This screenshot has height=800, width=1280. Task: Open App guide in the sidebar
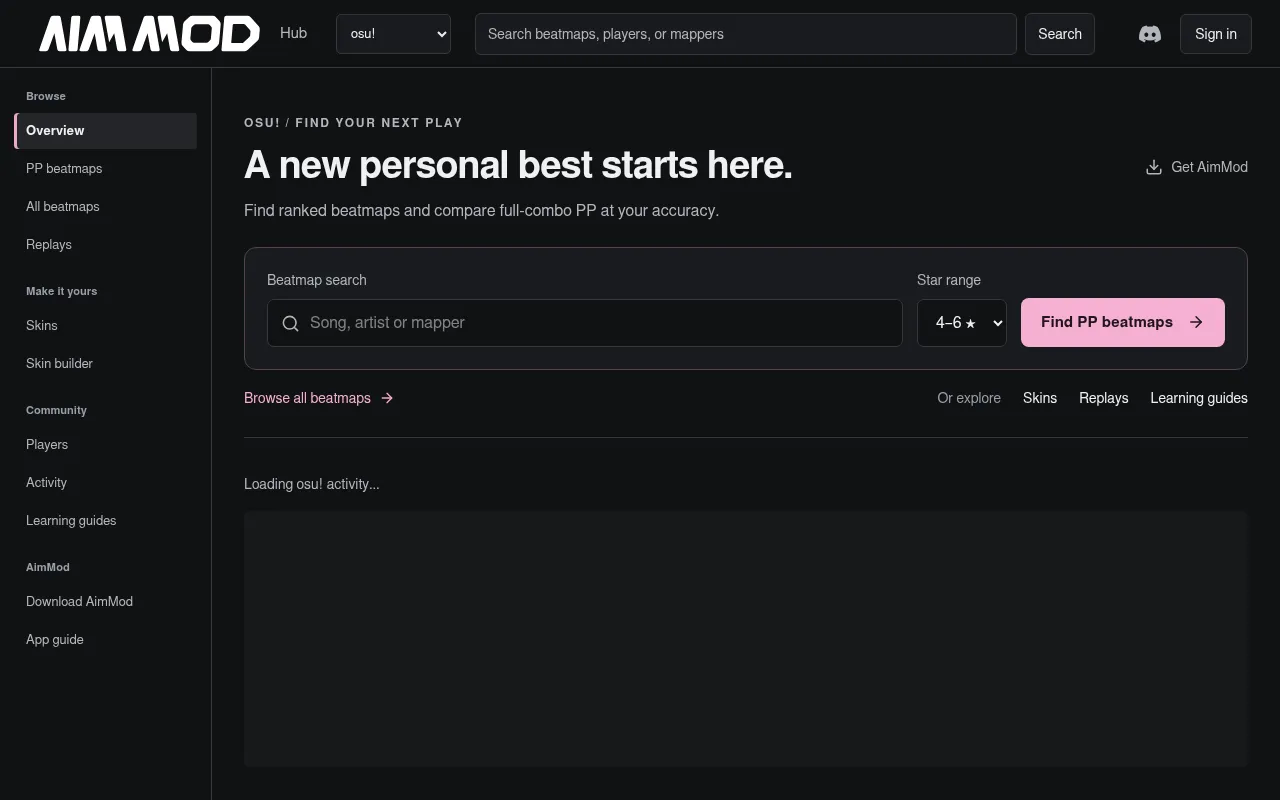click(x=106, y=640)
